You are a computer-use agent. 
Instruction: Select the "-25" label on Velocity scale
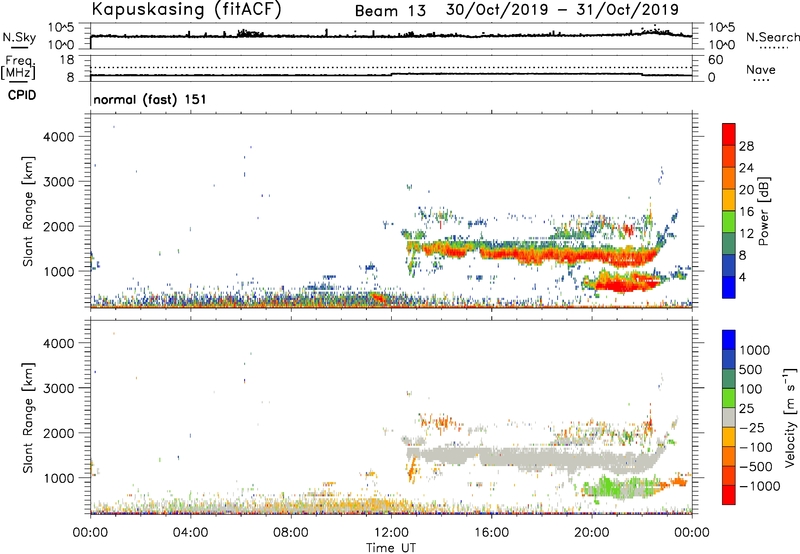coord(752,428)
